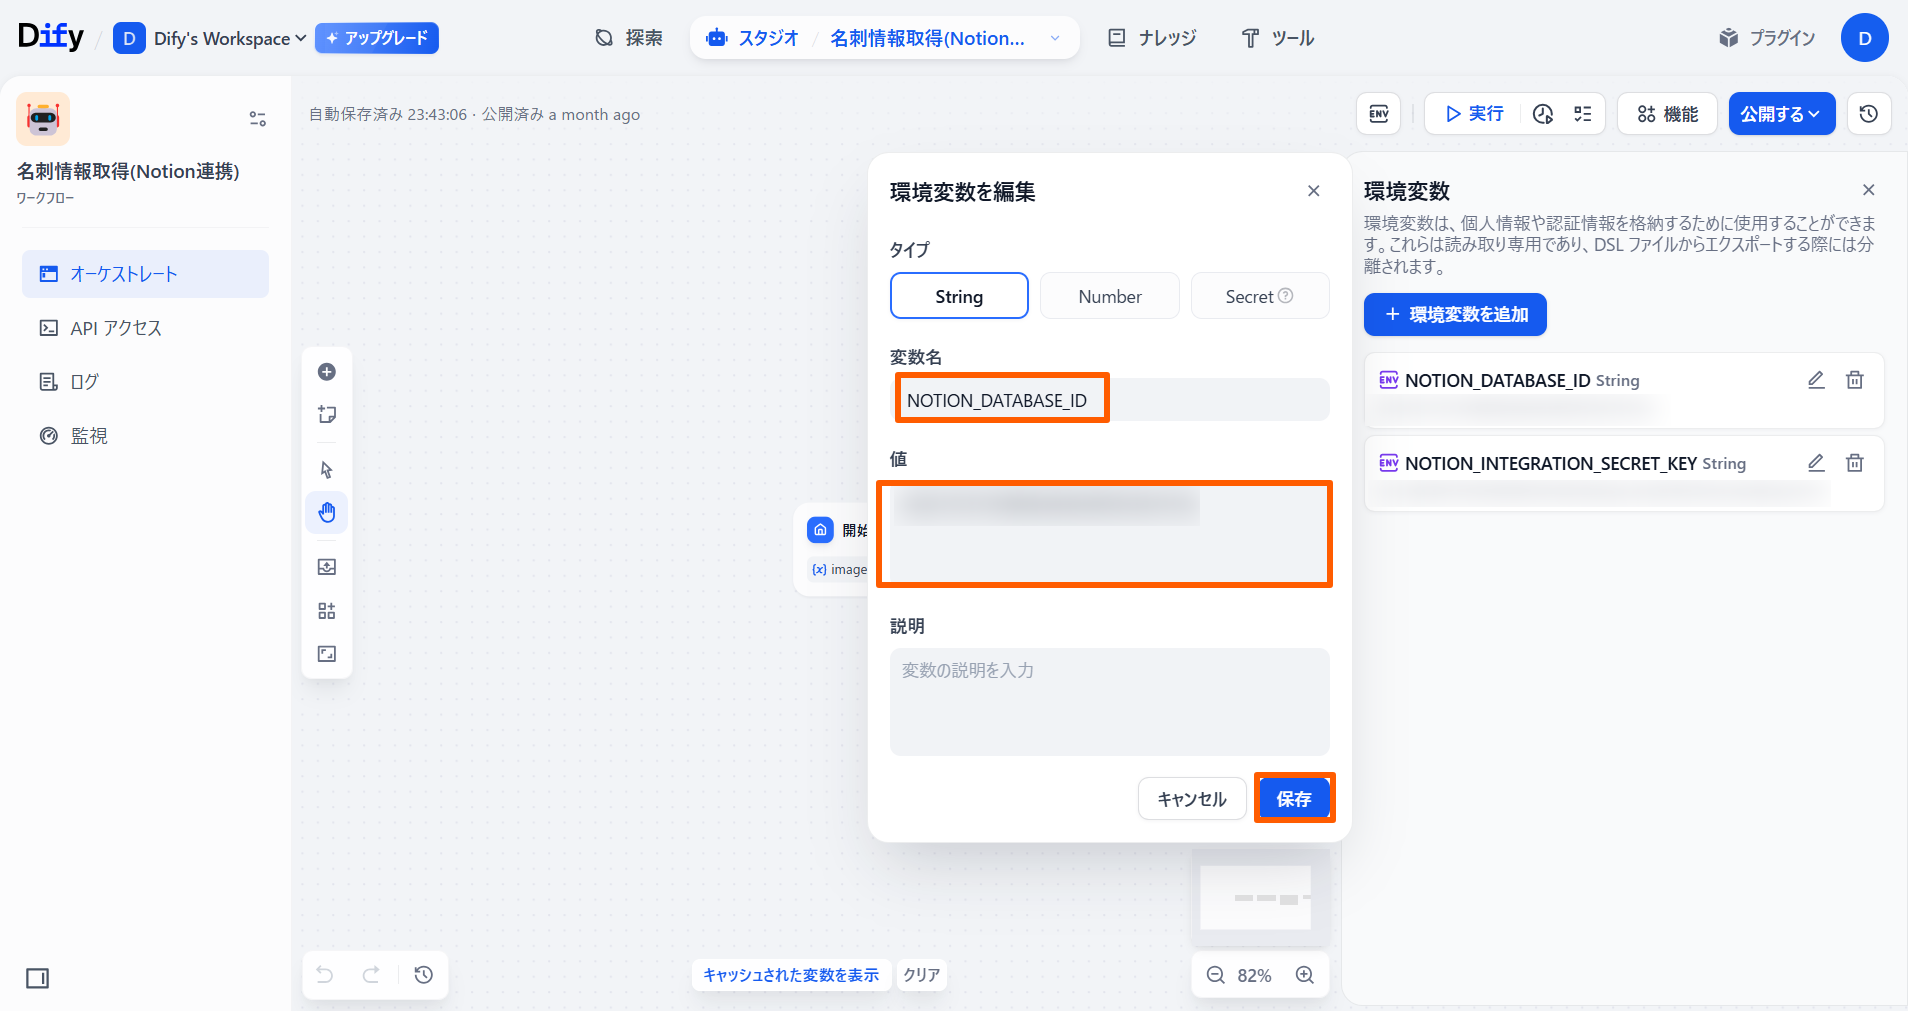
Task: Delete the NOTION_DATABASE_ID variable
Action: (1854, 380)
